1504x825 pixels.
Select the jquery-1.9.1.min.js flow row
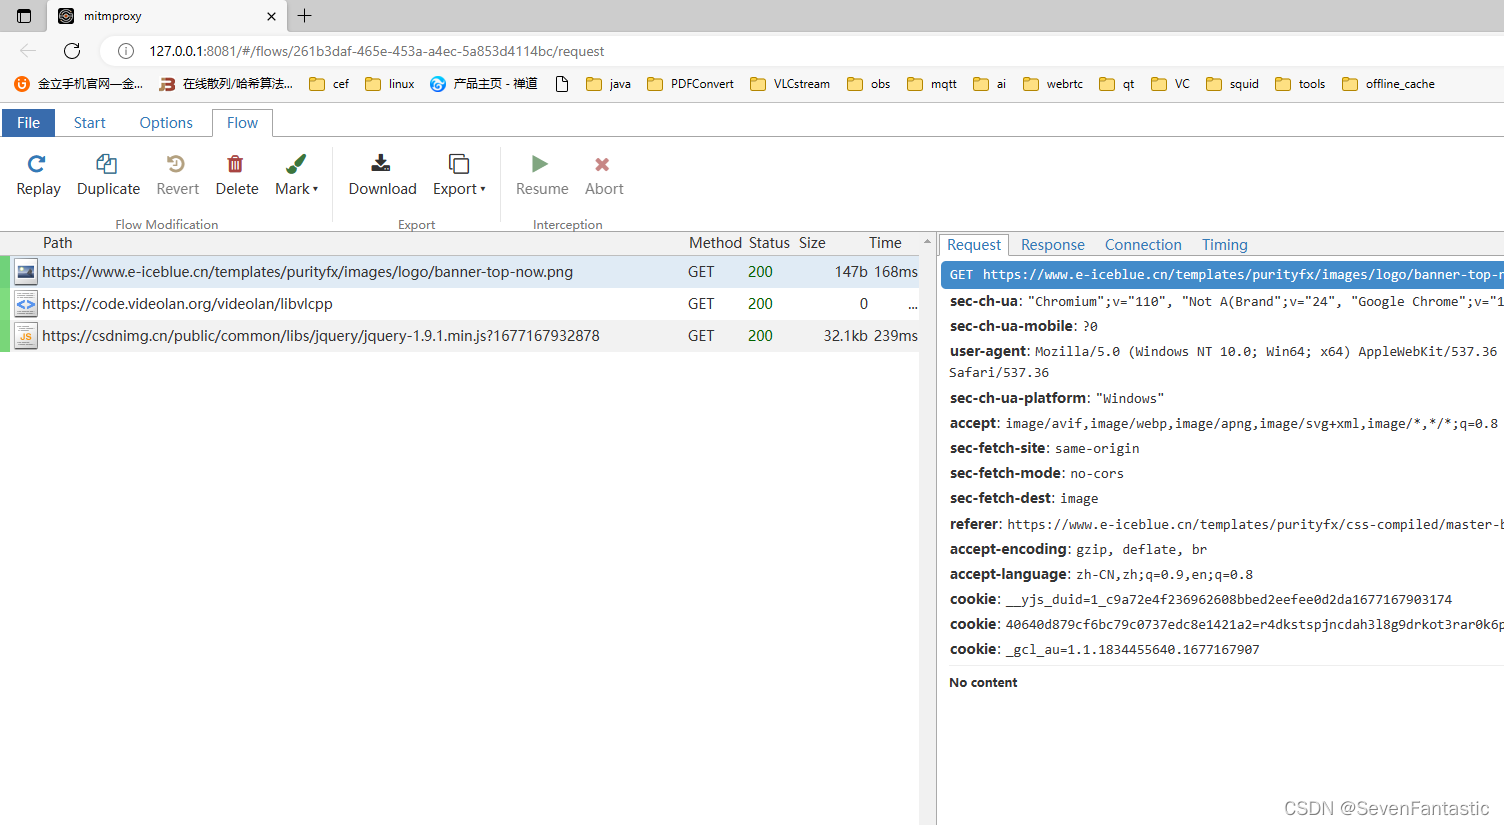(460, 336)
